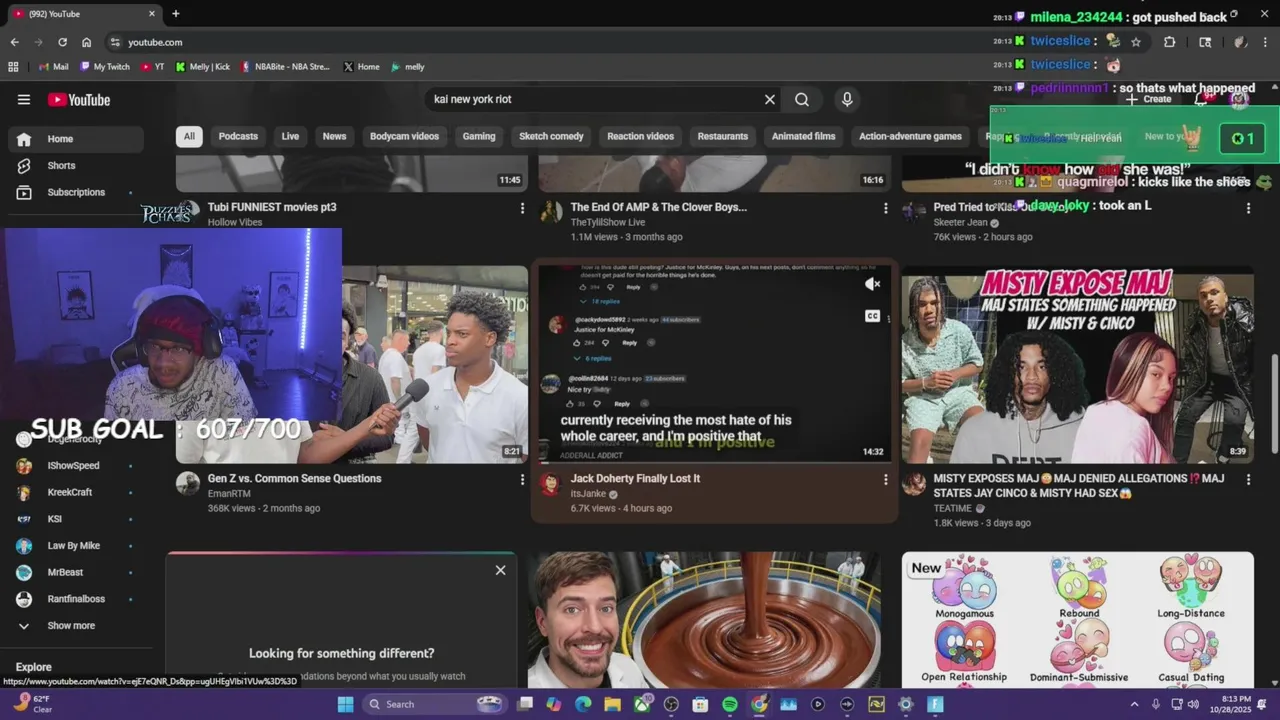Viewport: 1280px width, 720px height.
Task: Click the browser back arrow
Action: (x=14, y=42)
